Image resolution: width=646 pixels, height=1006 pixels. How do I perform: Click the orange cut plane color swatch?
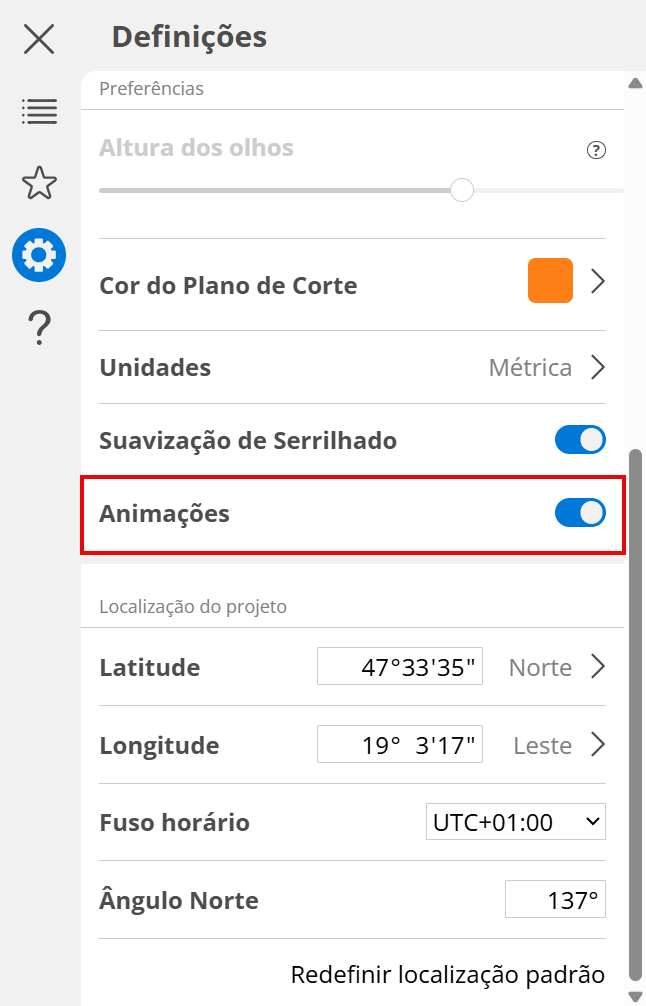coord(550,281)
